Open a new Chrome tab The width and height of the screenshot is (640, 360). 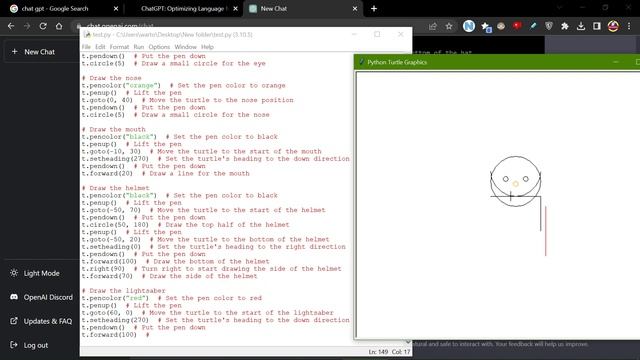click(374, 9)
